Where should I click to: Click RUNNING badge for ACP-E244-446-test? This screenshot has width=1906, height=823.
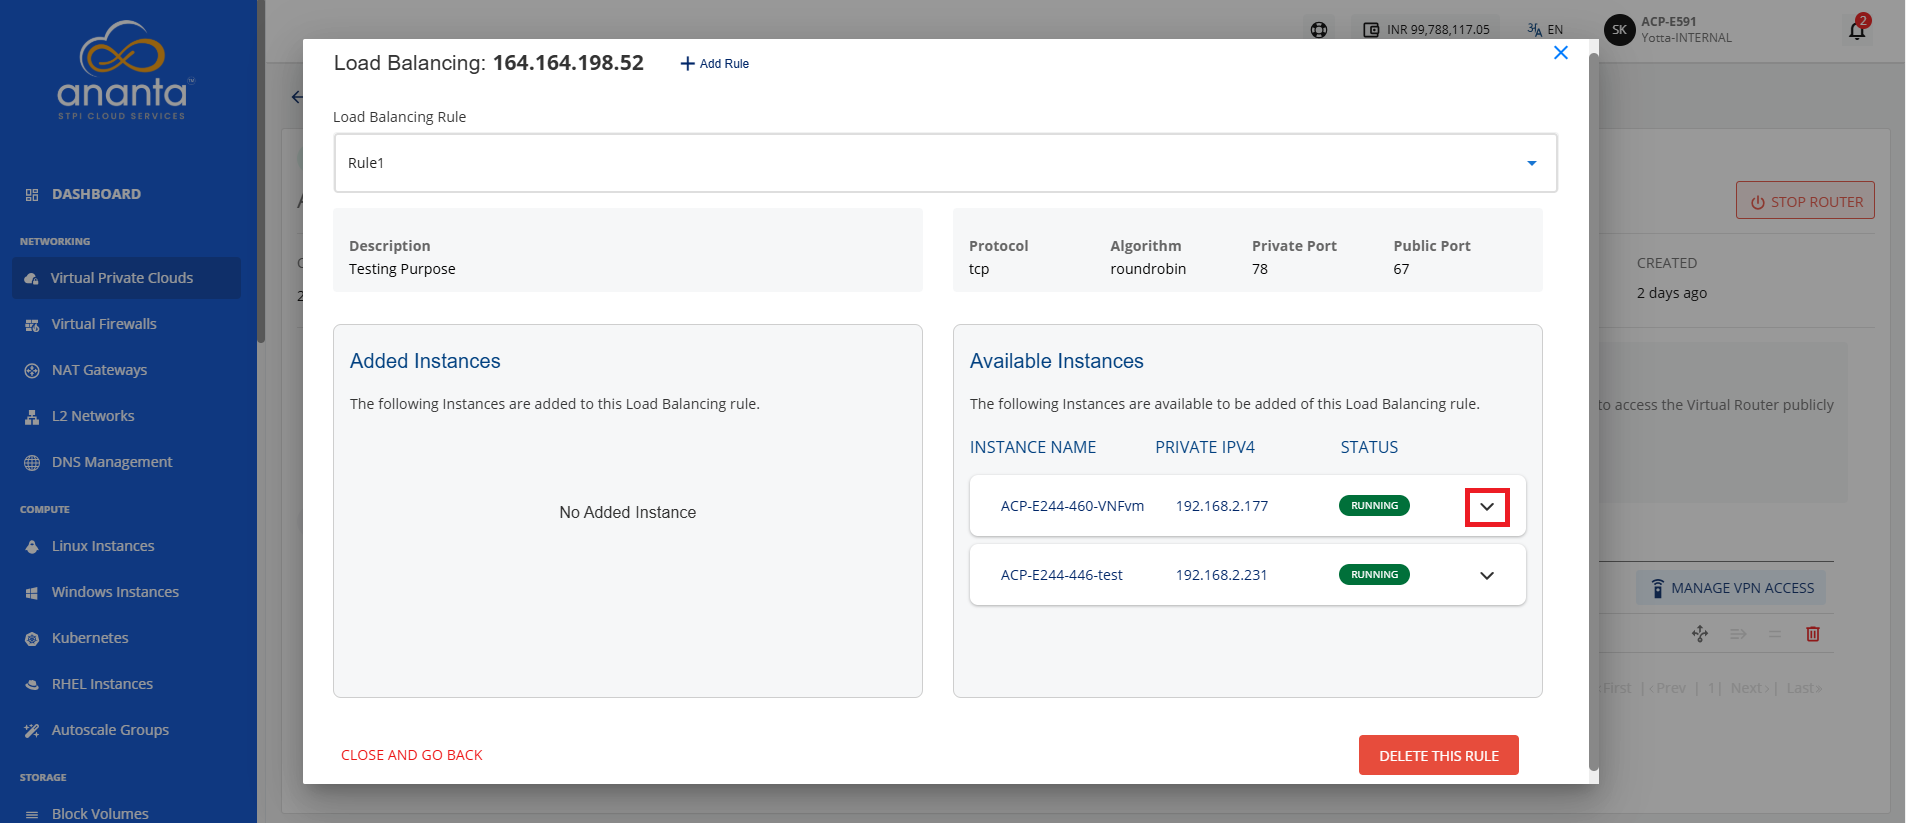[1374, 575]
